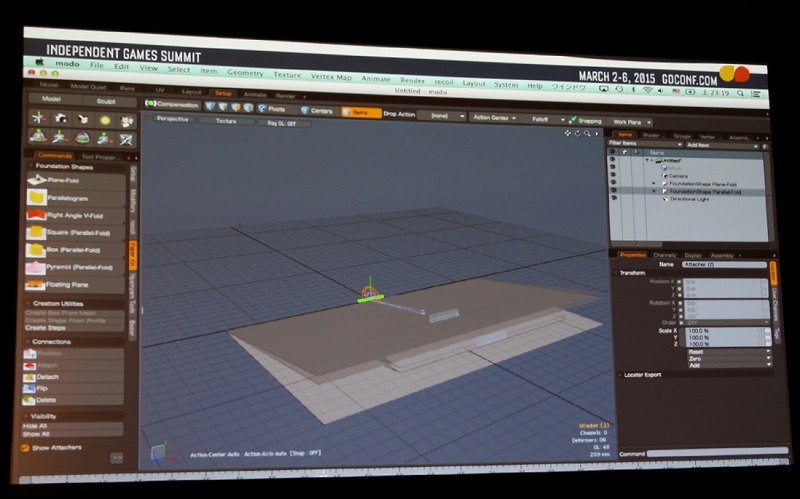Open macOS Spotlight search
Viewport: 800px width, 499px height.
point(740,93)
